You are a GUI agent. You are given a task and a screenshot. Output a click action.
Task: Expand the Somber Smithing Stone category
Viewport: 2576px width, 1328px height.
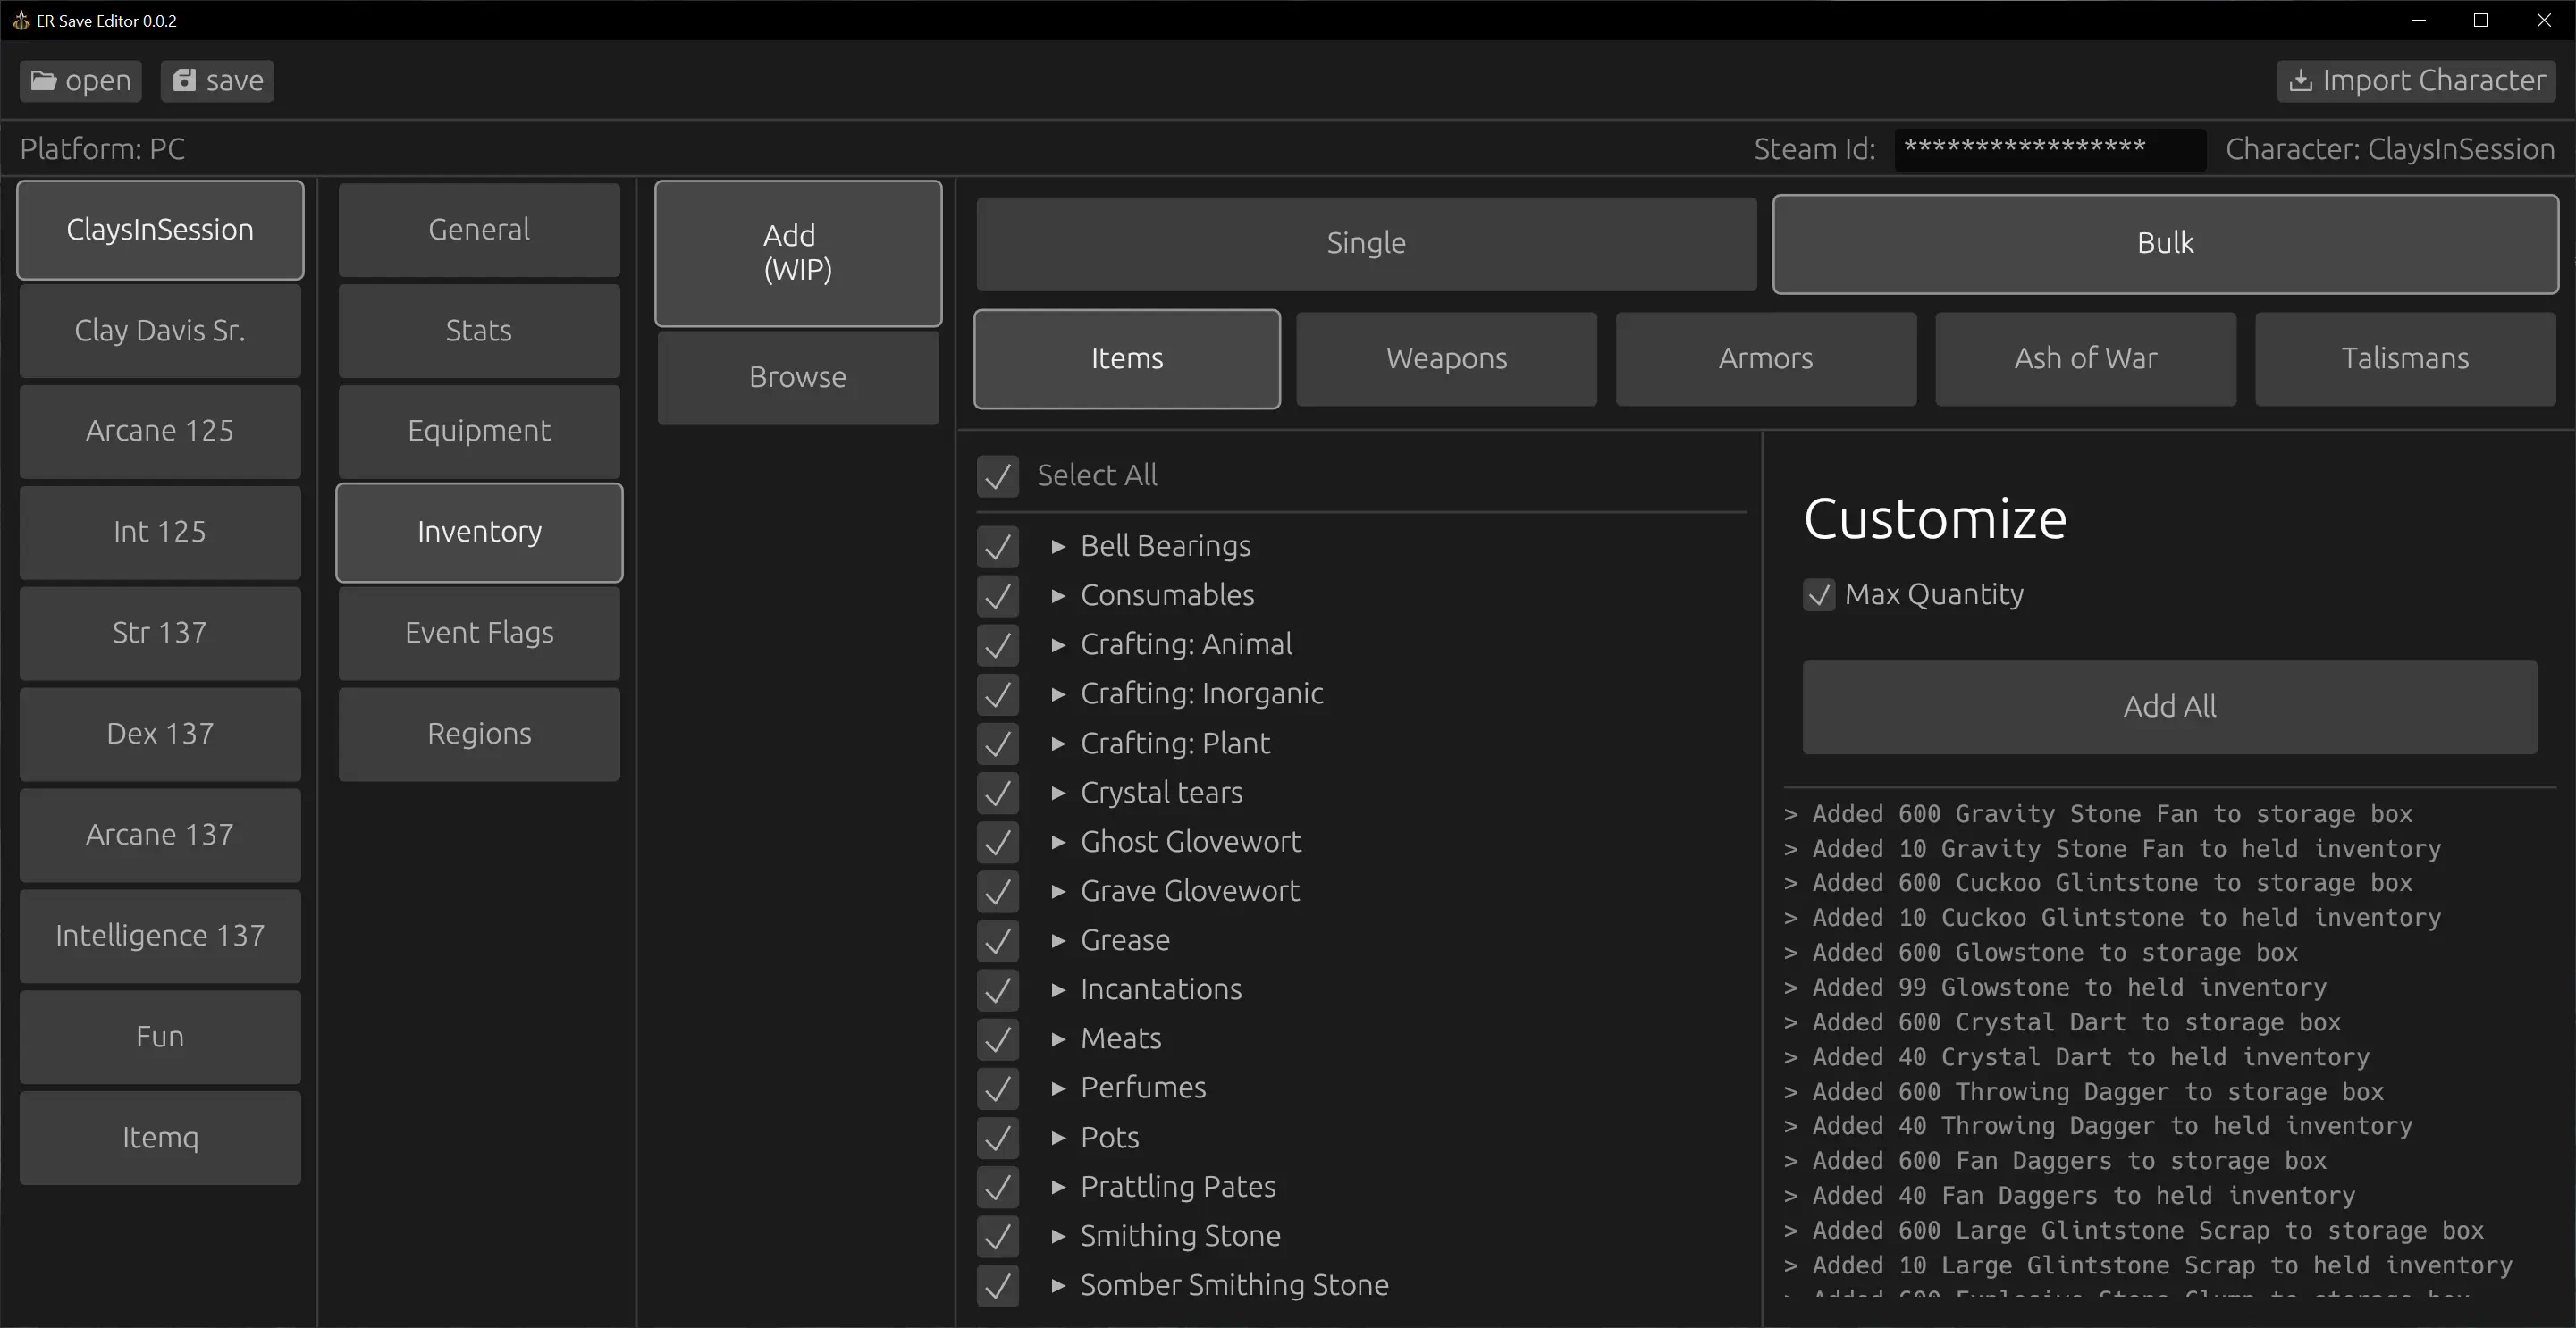[x=1058, y=1286]
